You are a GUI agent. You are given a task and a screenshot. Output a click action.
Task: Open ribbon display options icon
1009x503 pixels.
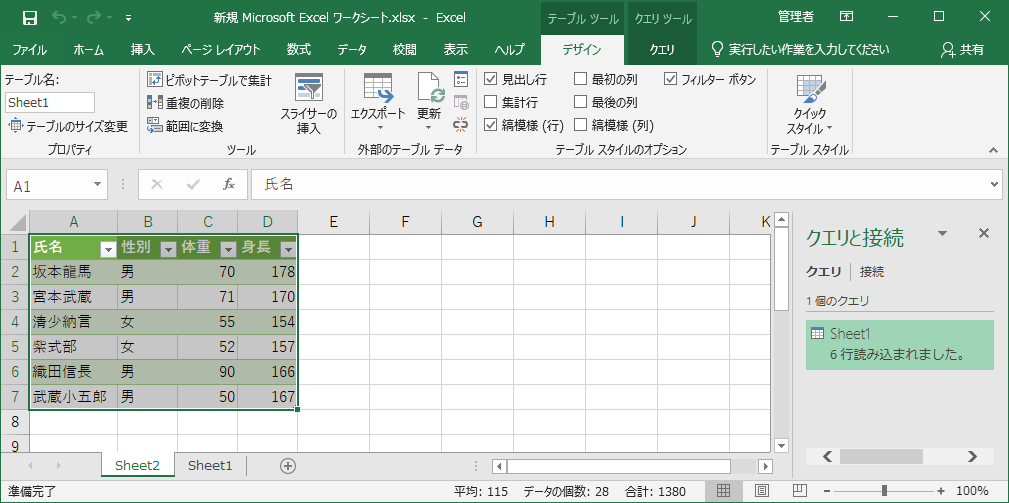click(x=847, y=17)
